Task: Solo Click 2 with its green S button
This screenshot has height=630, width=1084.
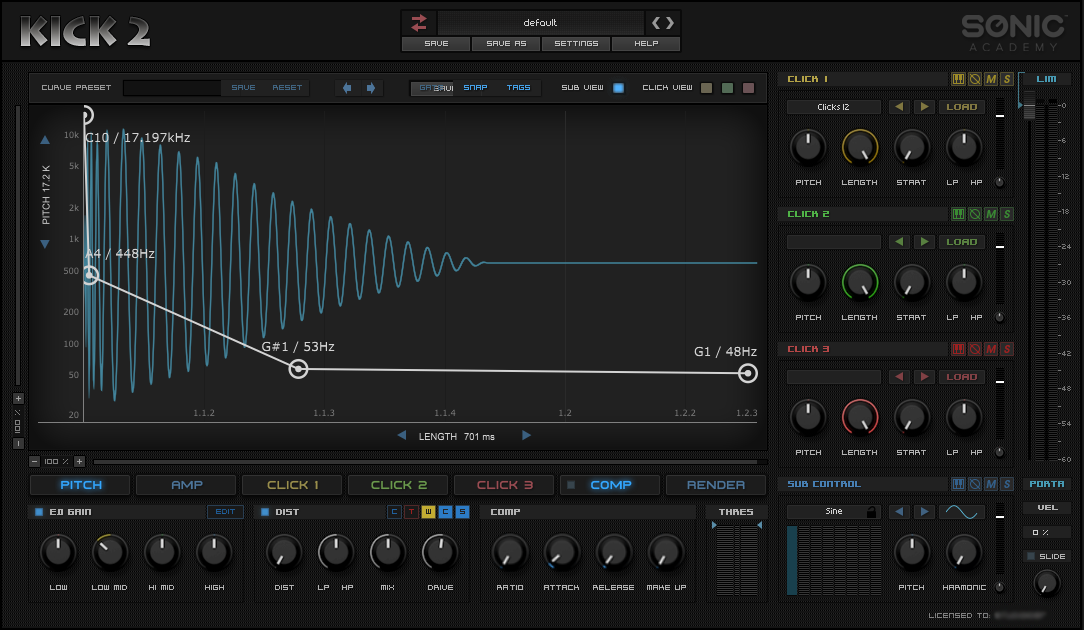Action: (1007, 214)
